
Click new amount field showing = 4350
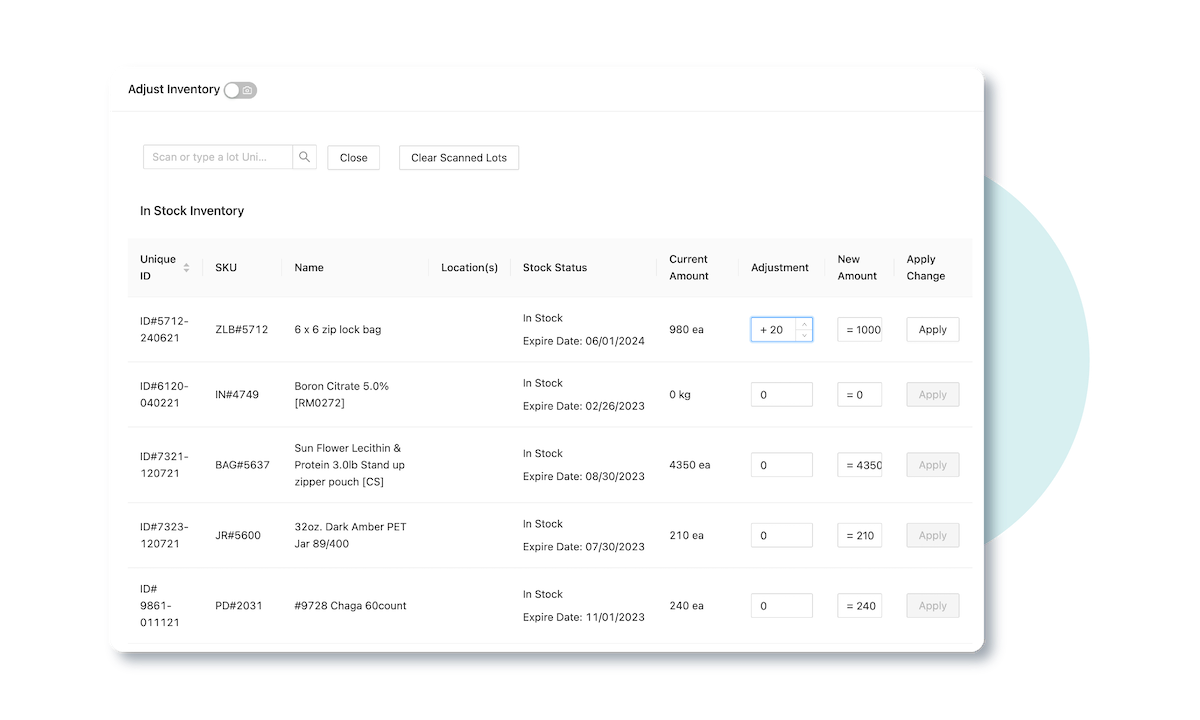coord(860,465)
